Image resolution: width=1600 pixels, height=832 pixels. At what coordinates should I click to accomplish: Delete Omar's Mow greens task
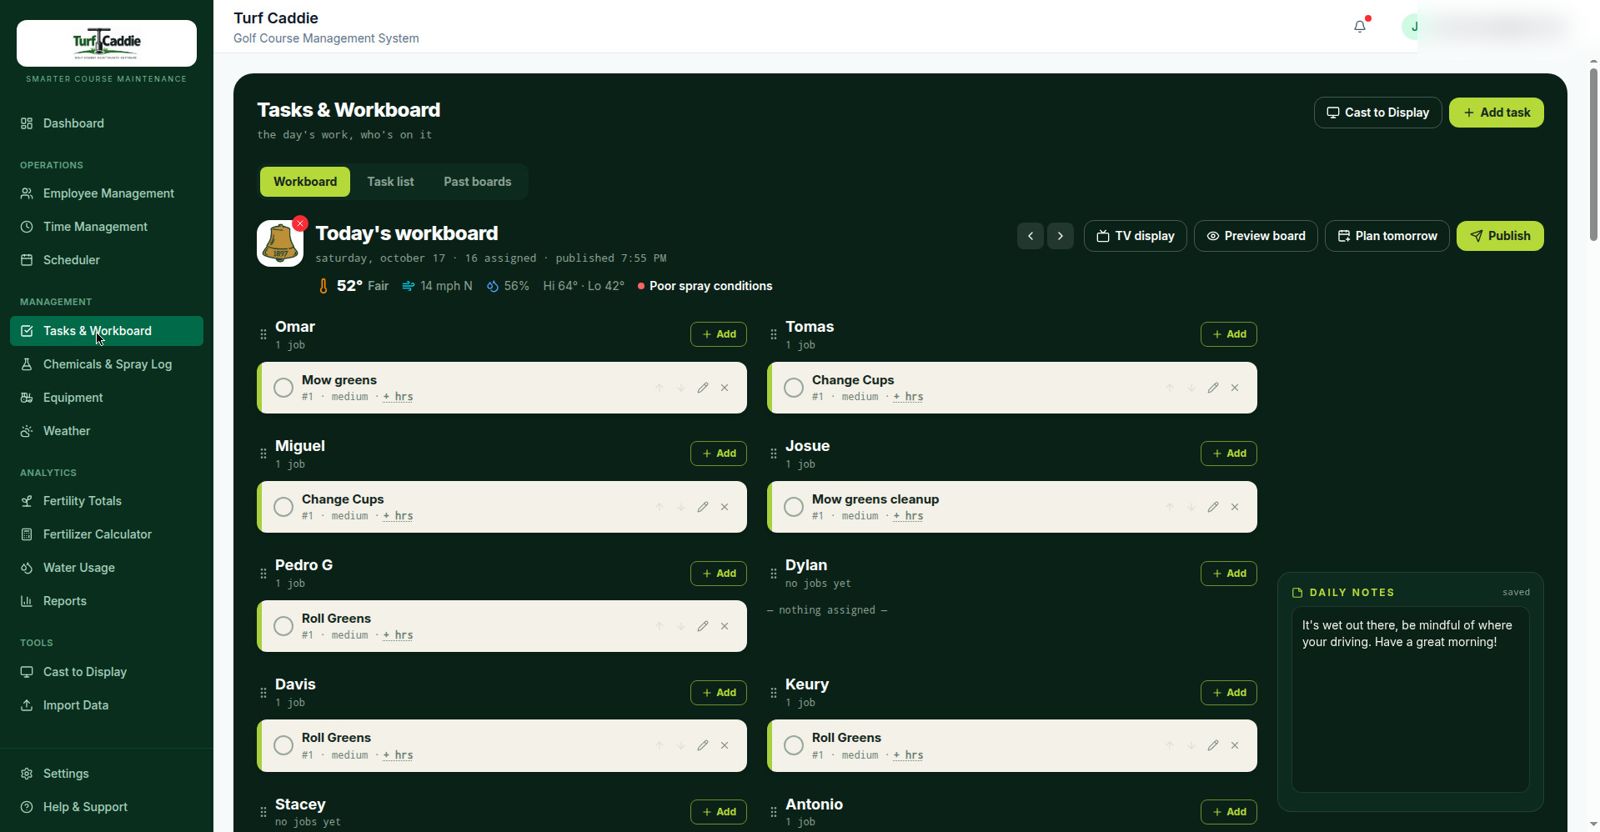tap(725, 388)
